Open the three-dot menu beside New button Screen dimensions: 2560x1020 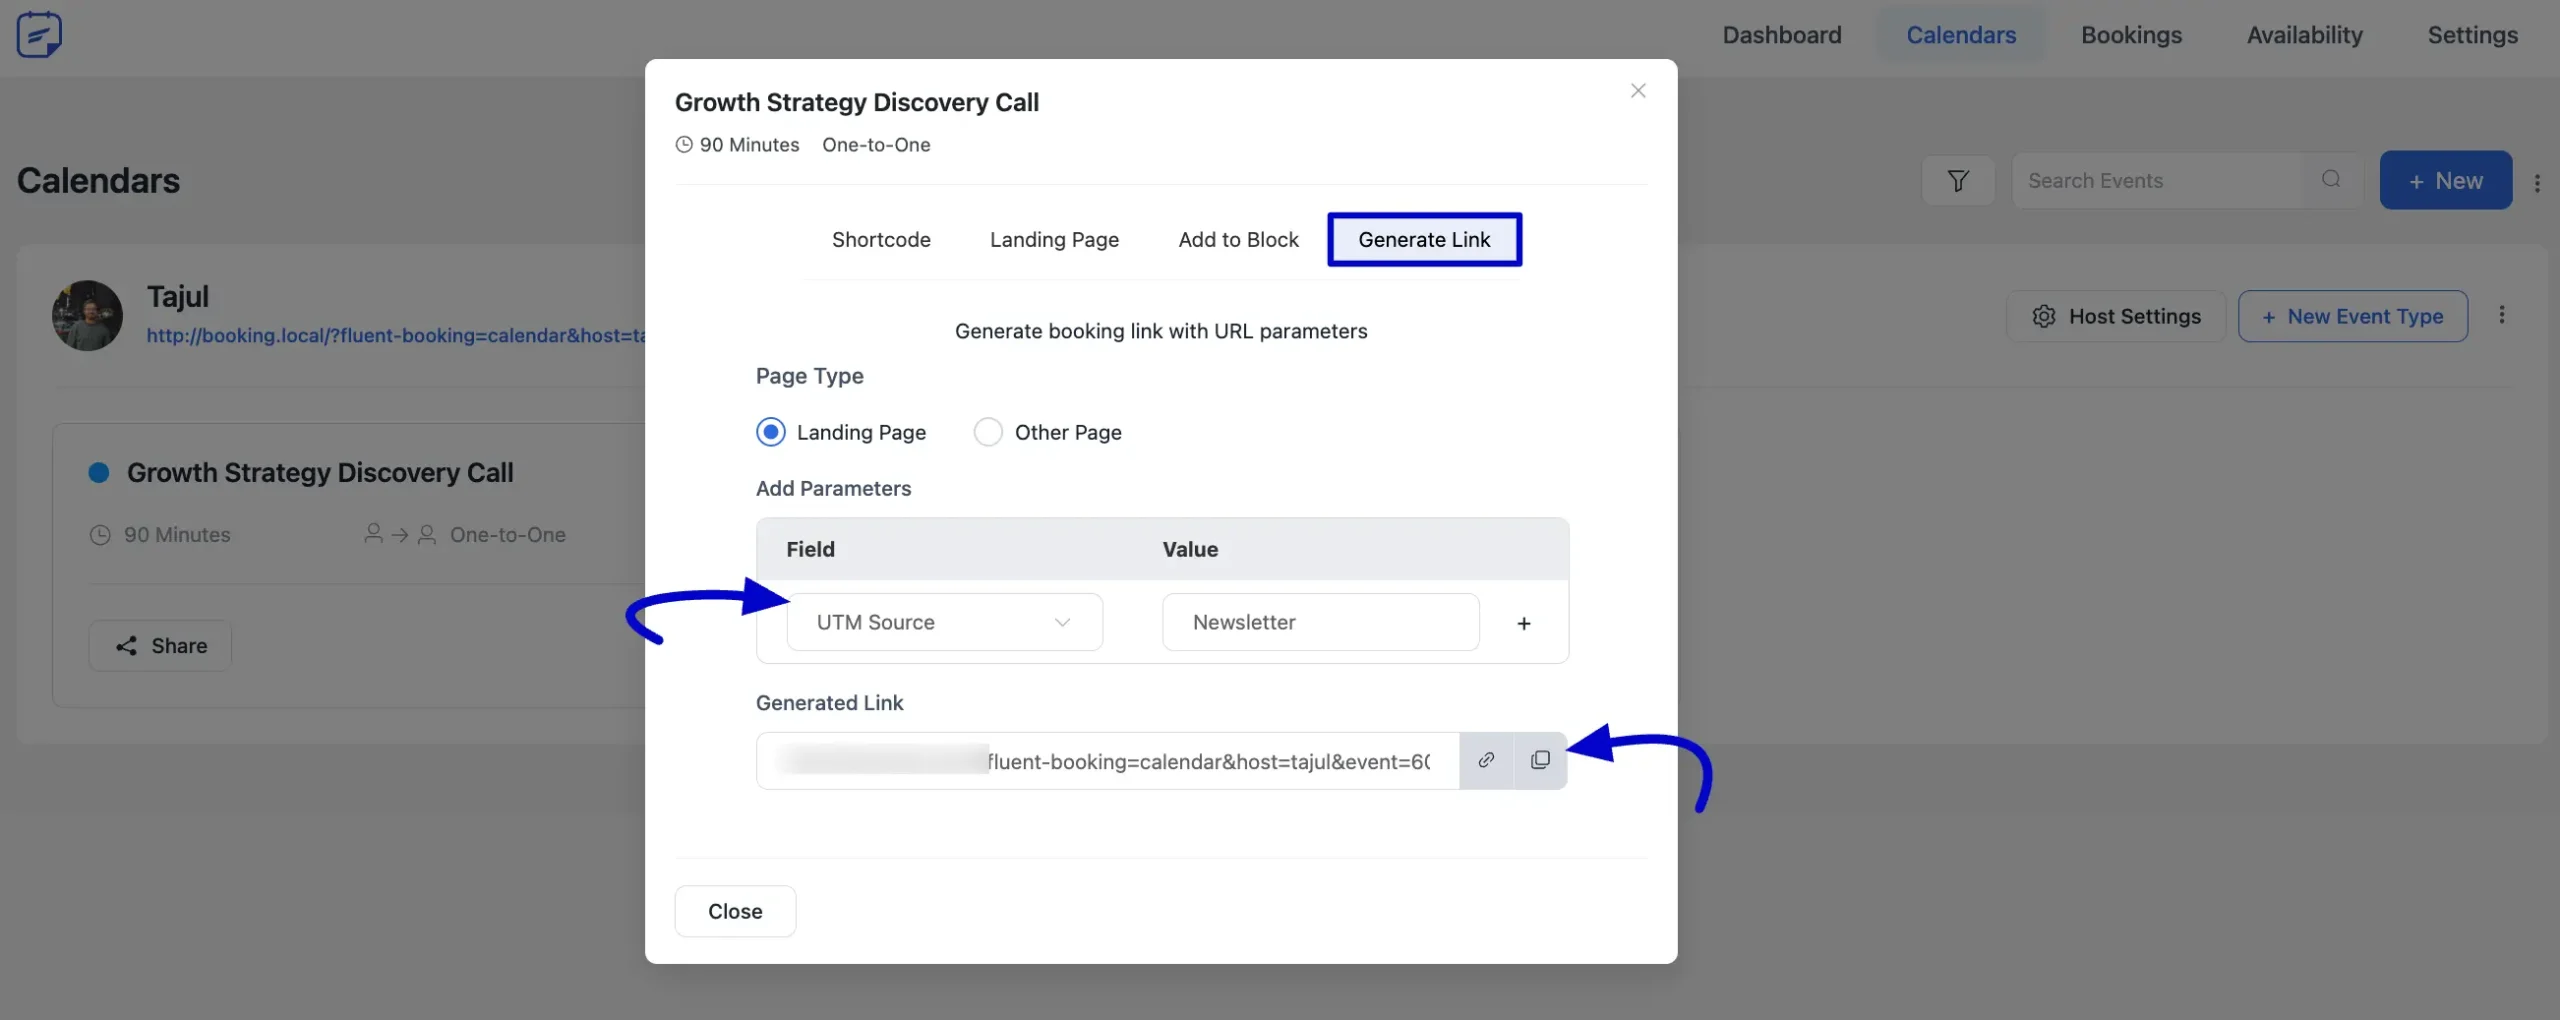pos(2536,183)
